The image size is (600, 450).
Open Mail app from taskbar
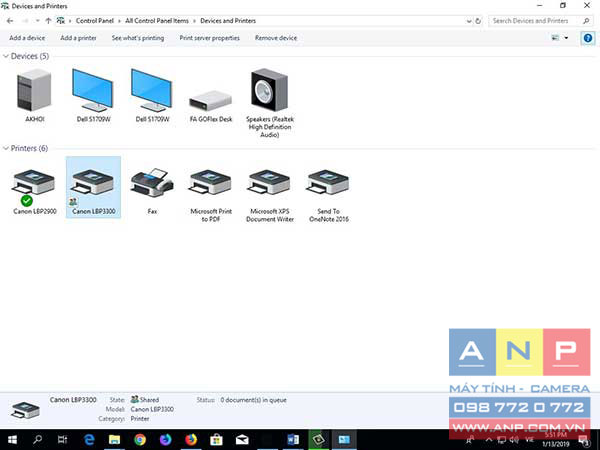click(x=242, y=440)
